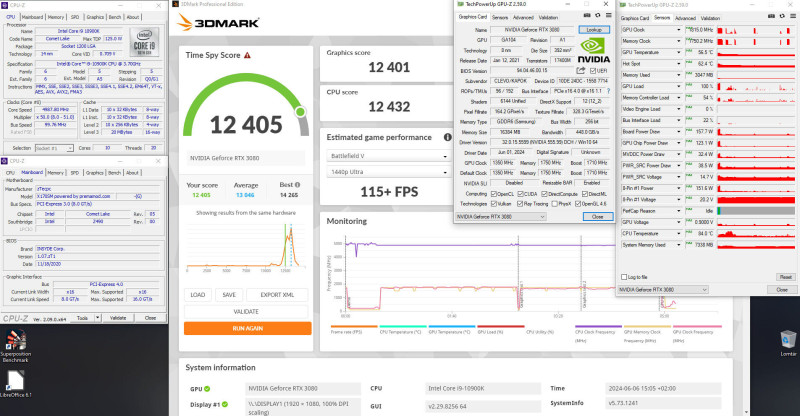This screenshot has width=800, height=416.
Task: Open the Battlefield V game dropdown
Action: 388,156
